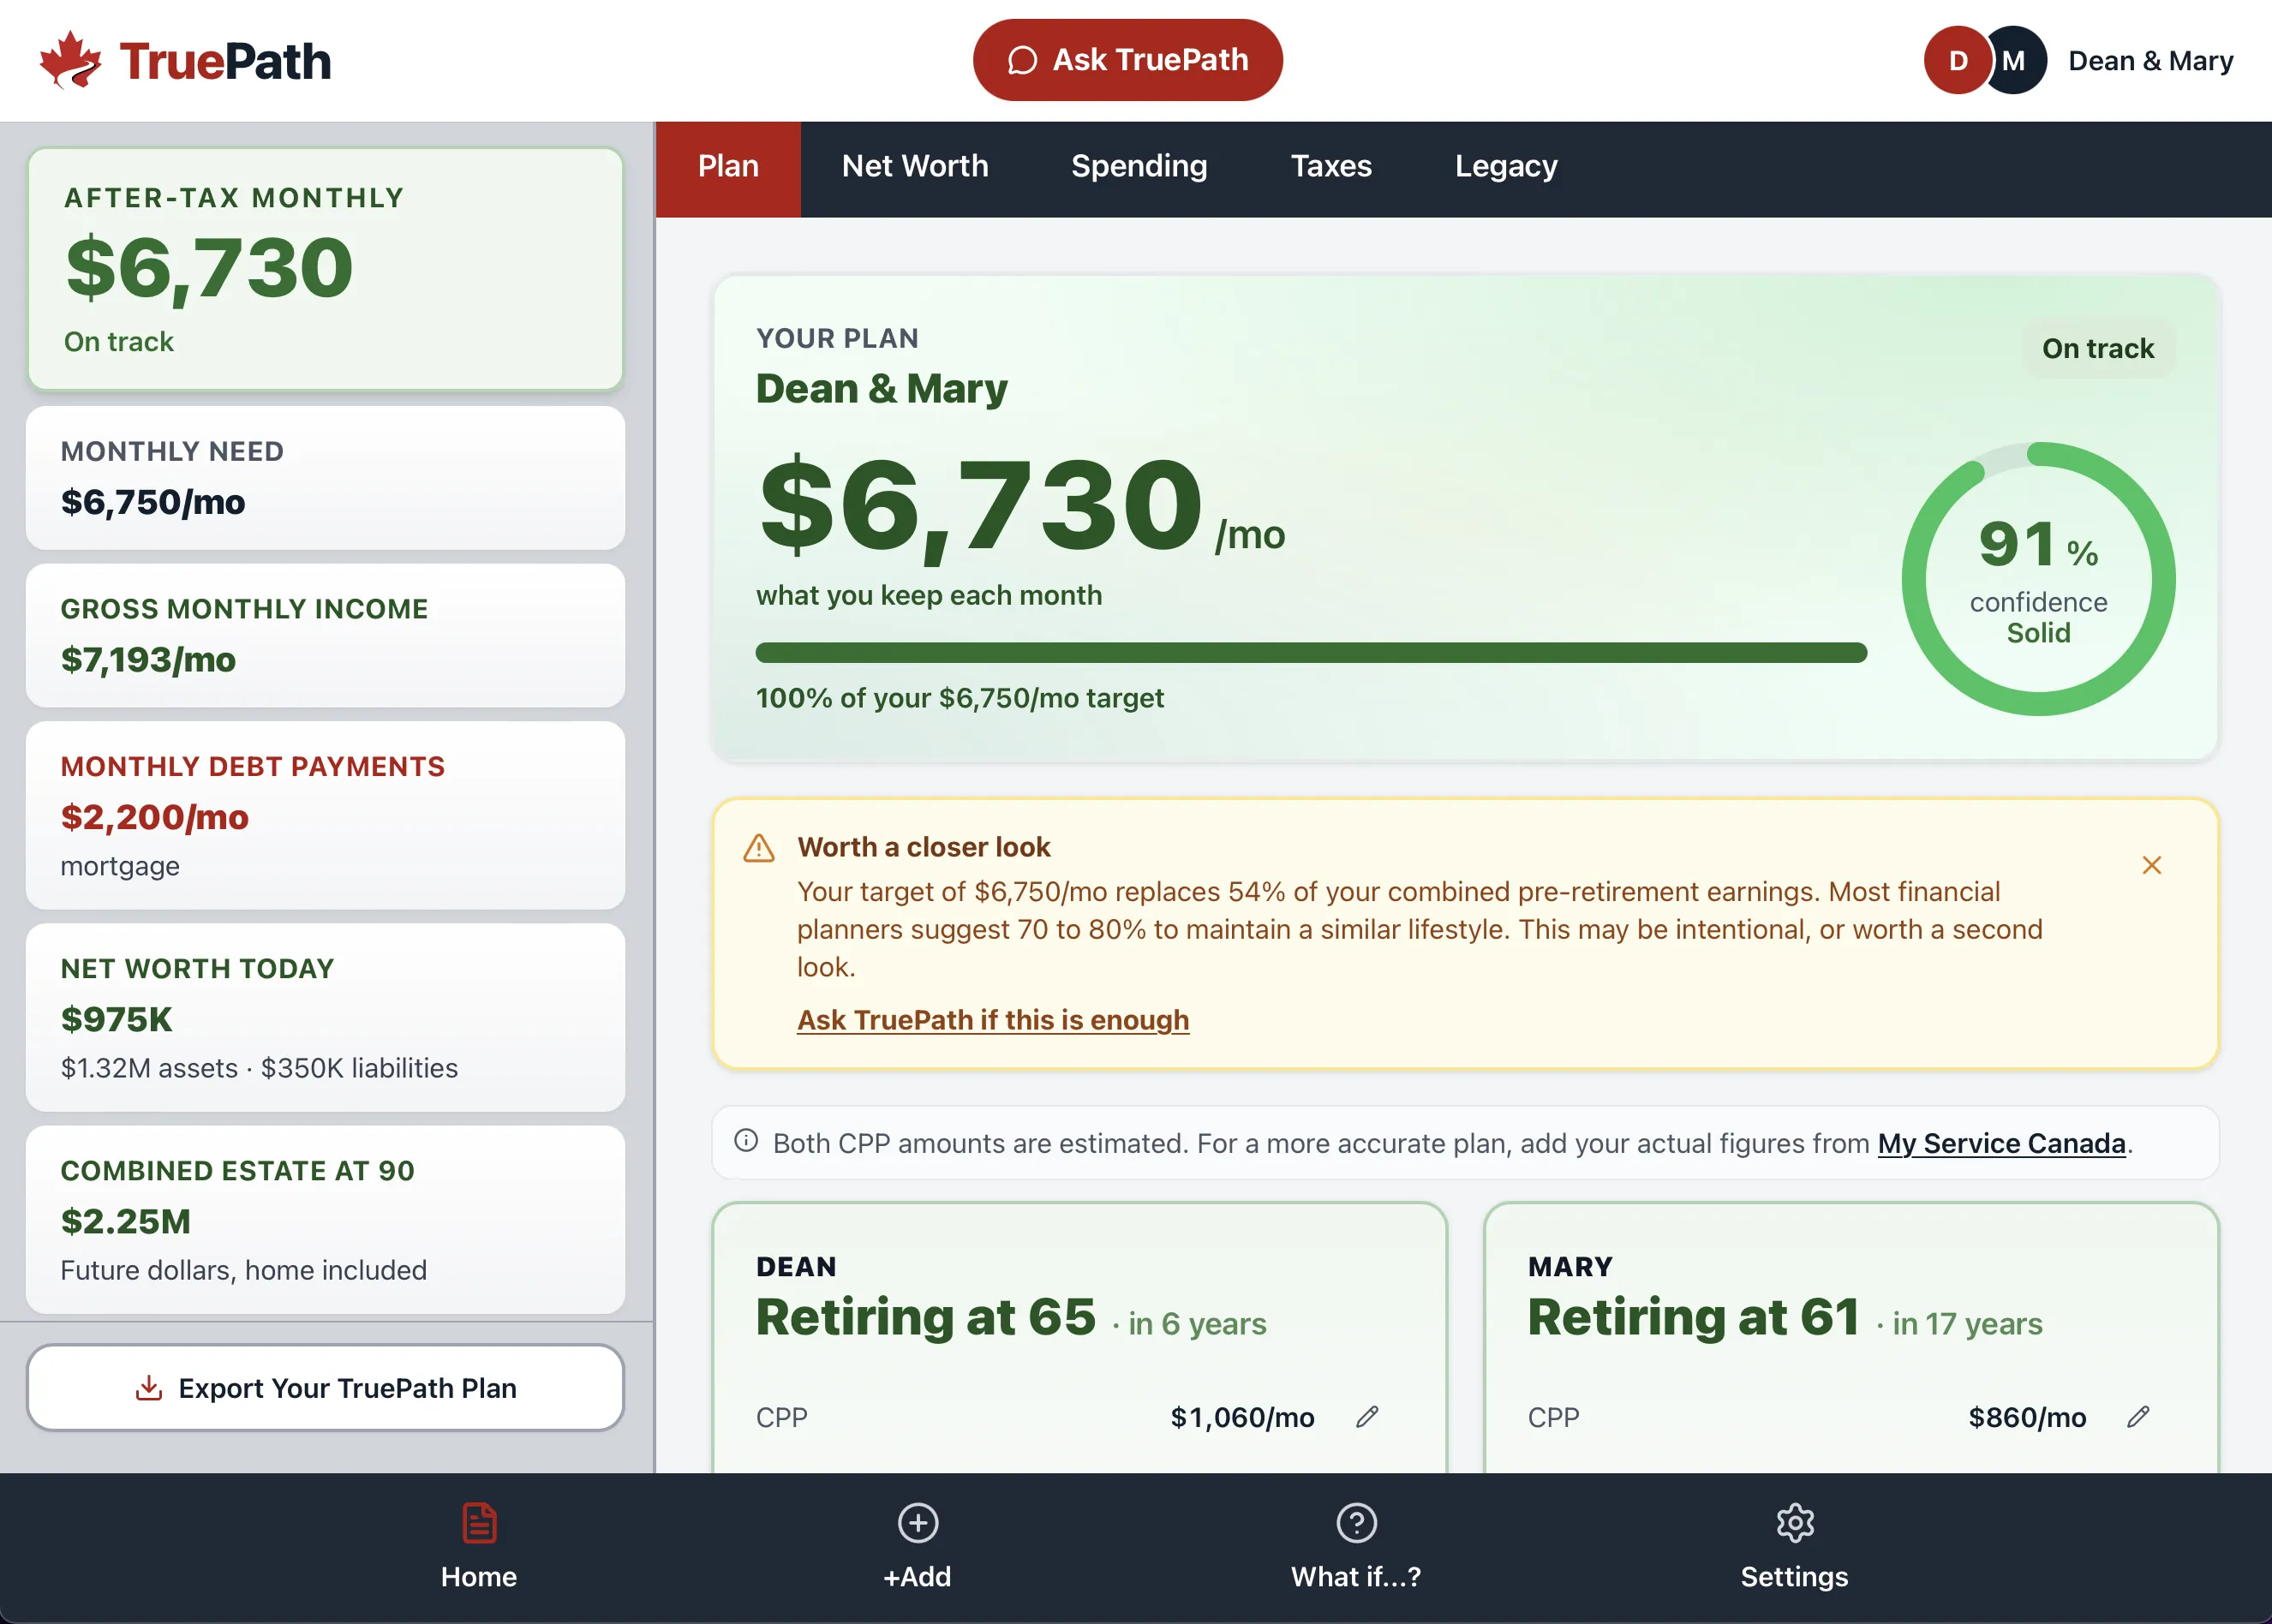
Task: Click the chat bubble icon in Ask TruePath
Action: pos(1022,60)
